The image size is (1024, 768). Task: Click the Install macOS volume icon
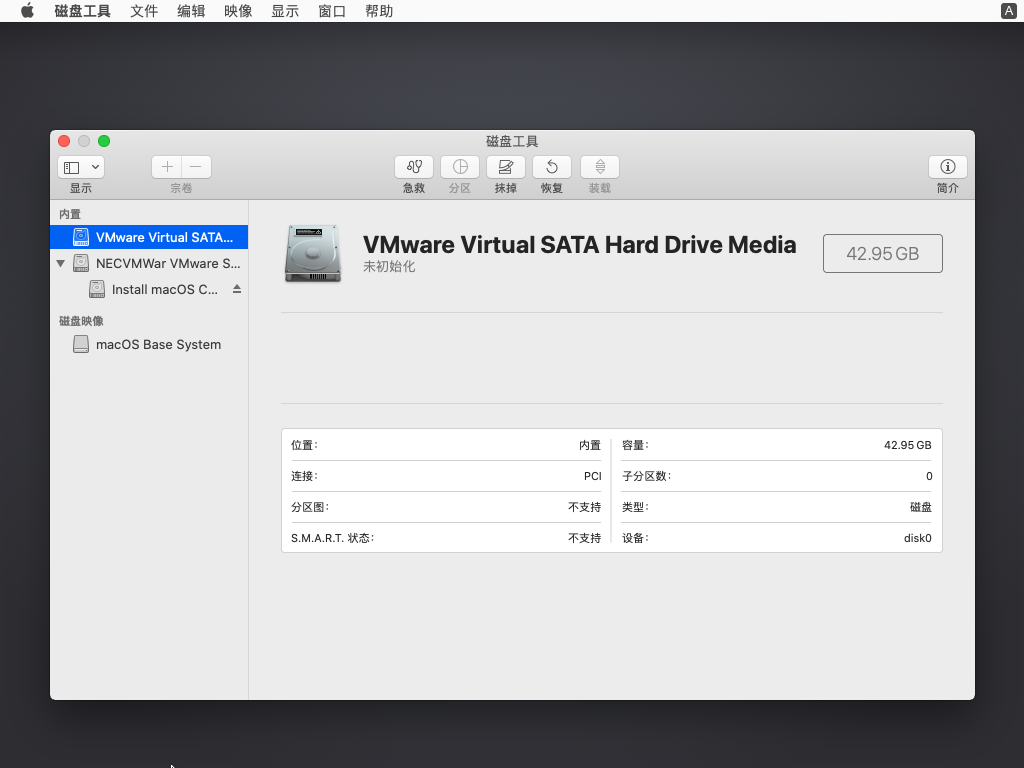[x=97, y=289]
